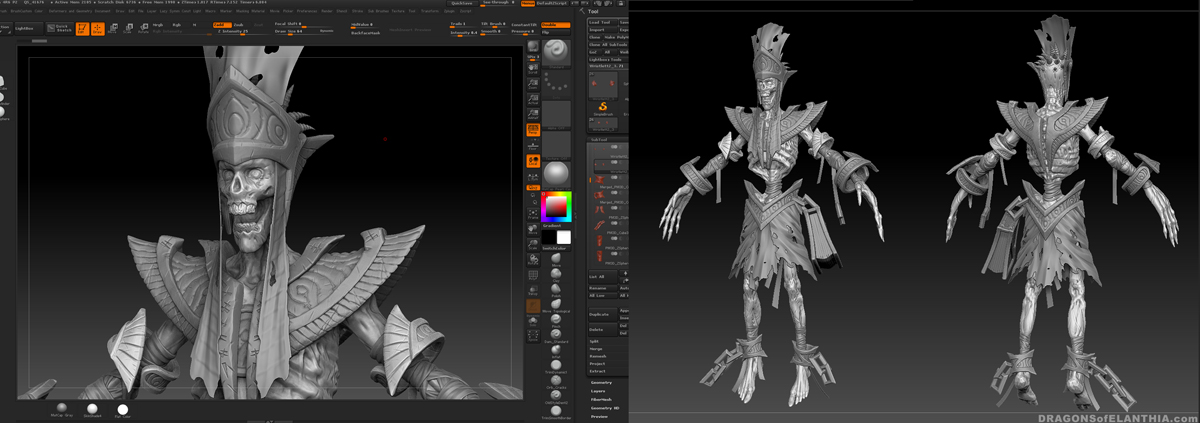Select the Polish brush icon
1200x423 pixels.
[556, 290]
